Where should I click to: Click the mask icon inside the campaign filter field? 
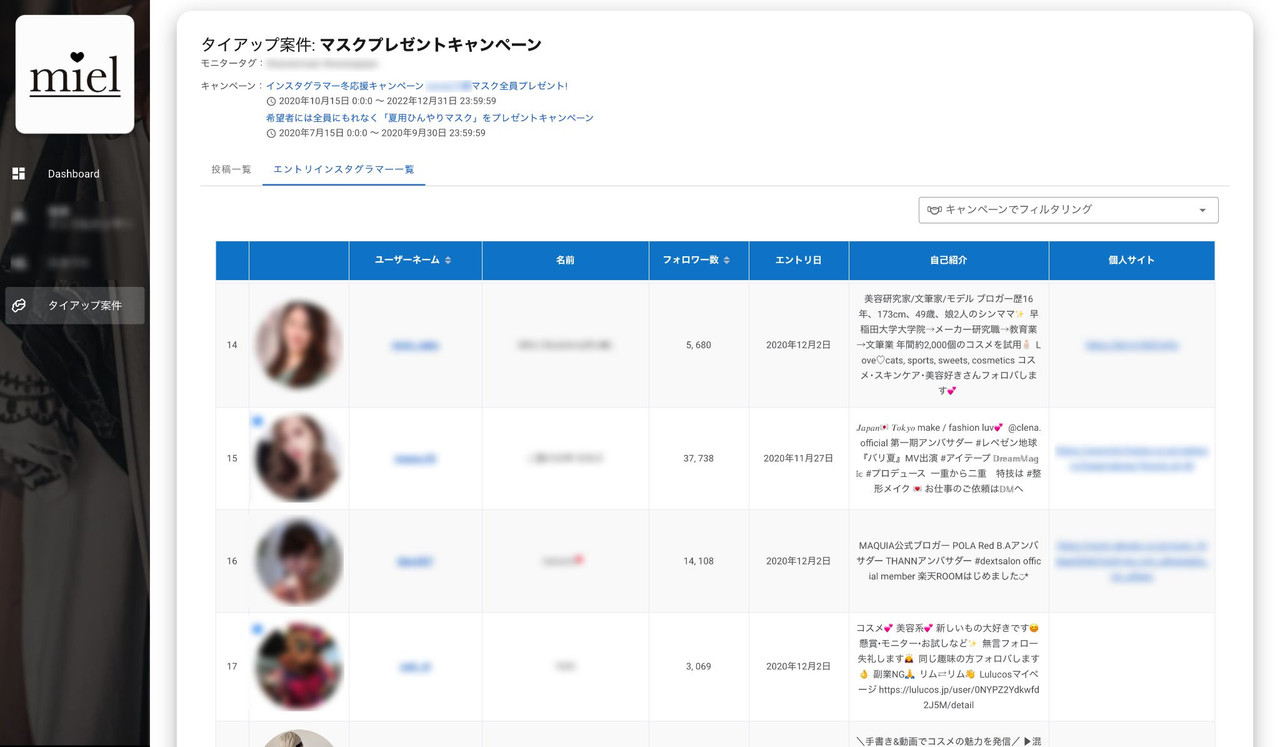[934, 210]
